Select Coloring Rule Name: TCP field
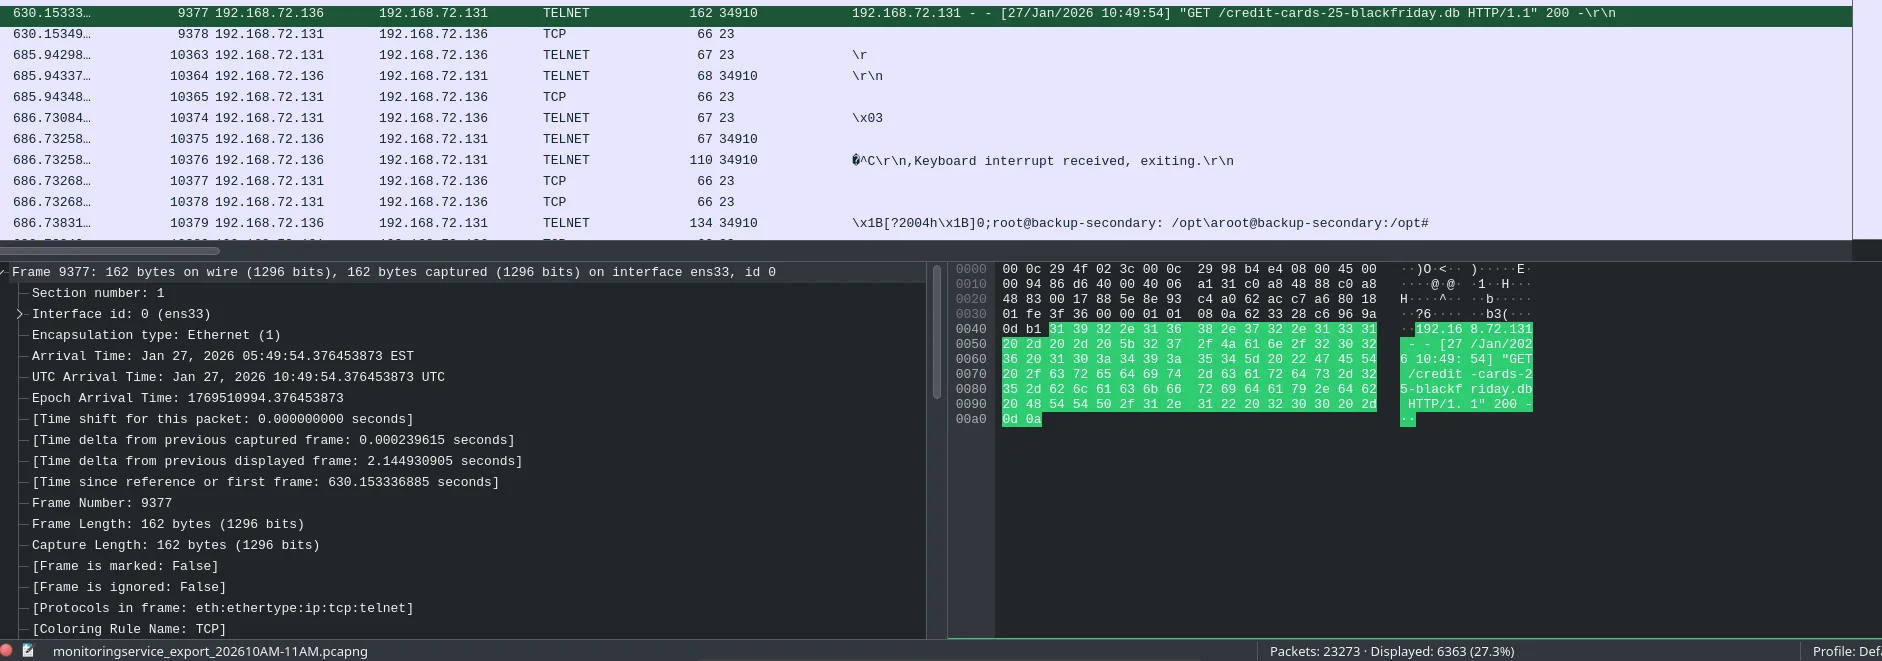 (x=129, y=629)
